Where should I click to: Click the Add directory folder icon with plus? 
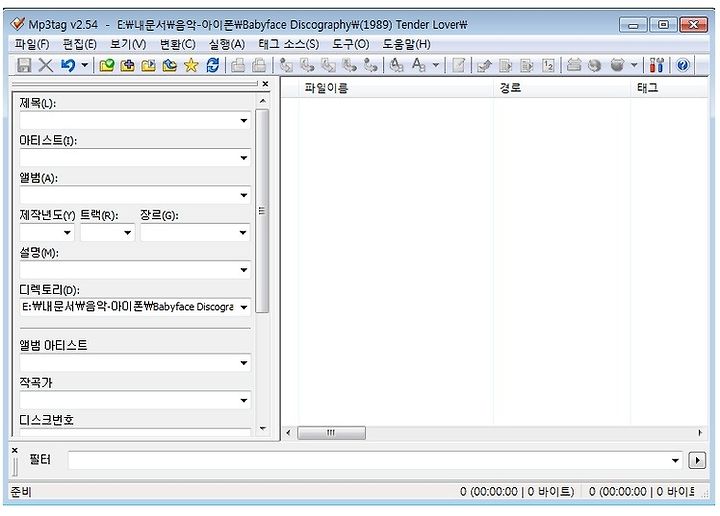click(127, 65)
